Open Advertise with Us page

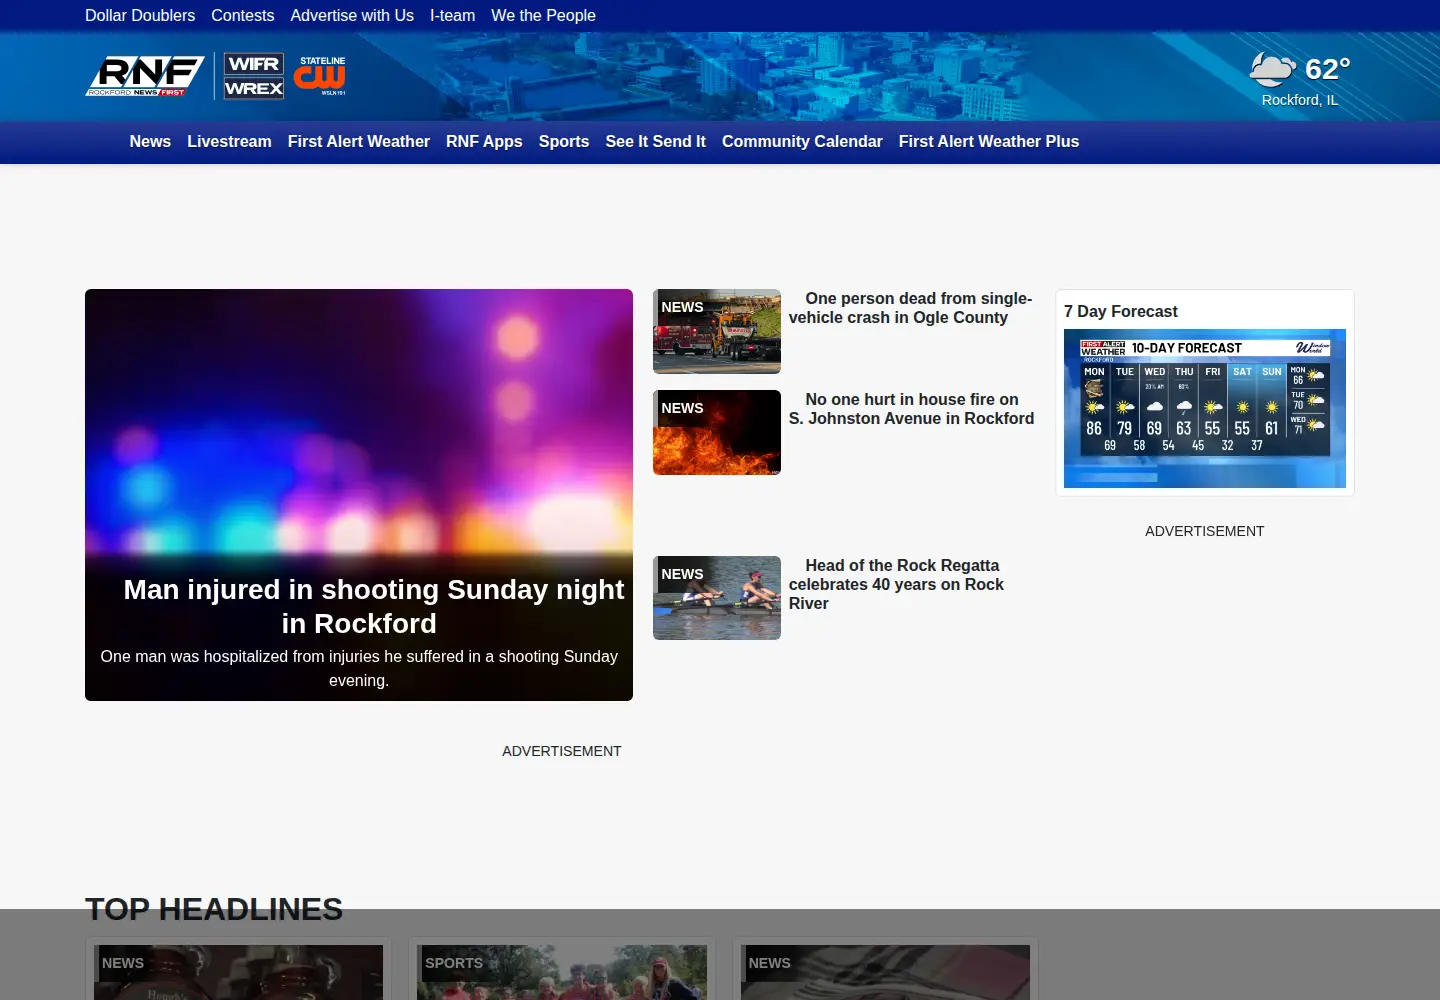point(352,16)
